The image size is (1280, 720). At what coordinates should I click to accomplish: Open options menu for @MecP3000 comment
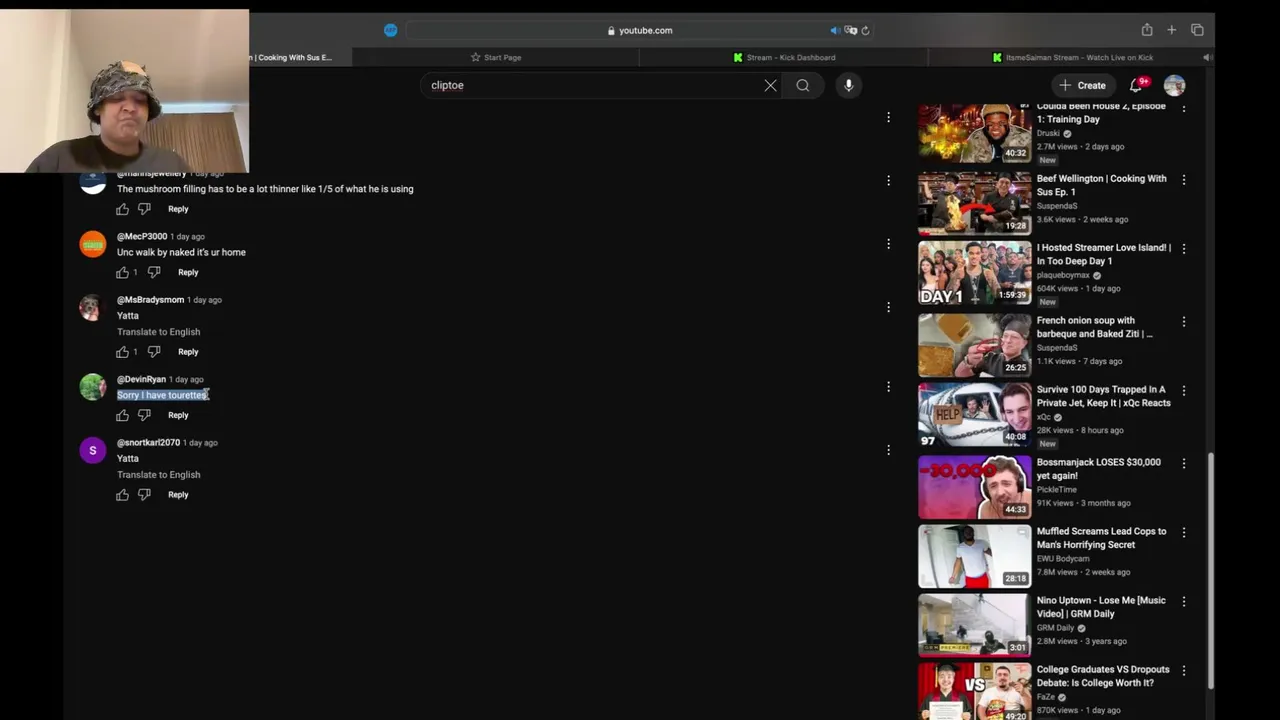tap(888, 244)
